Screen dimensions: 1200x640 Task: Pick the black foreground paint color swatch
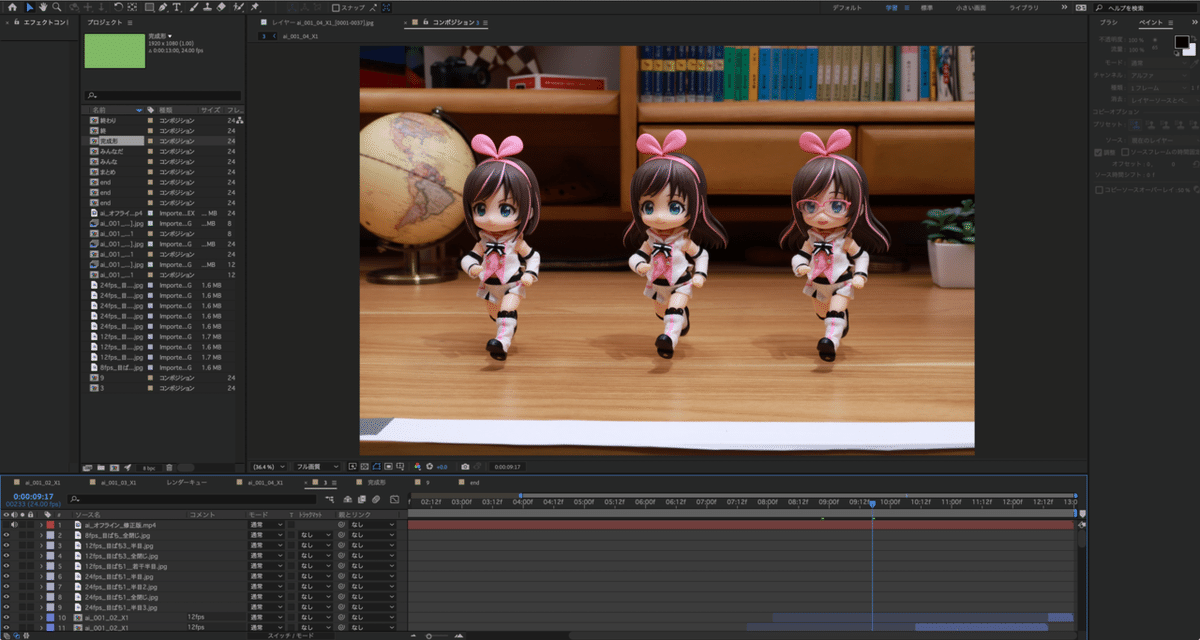point(1181,42)
